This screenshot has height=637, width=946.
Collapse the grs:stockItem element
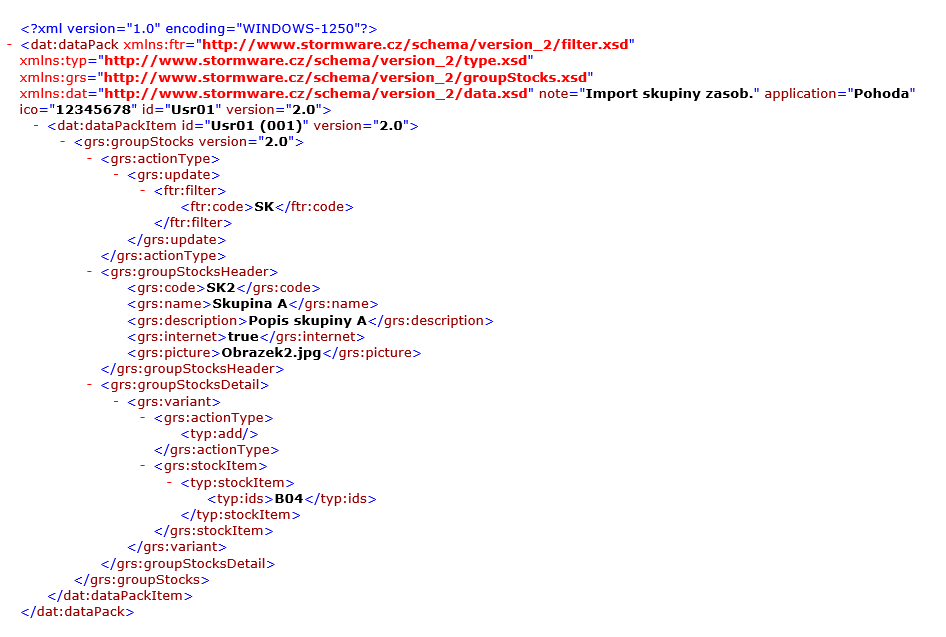click(x=144, y=466)
